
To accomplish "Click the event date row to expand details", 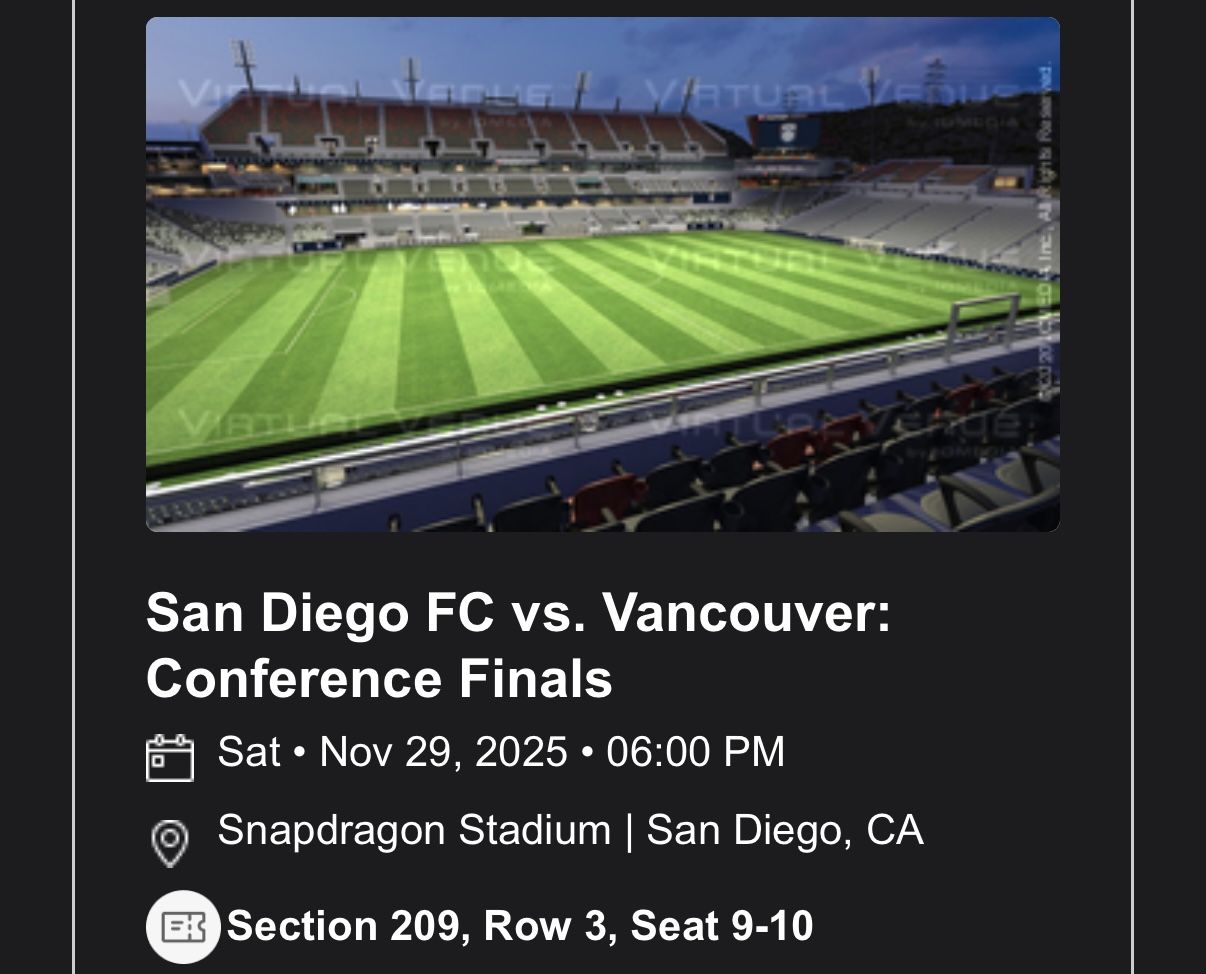I will 500,750.
